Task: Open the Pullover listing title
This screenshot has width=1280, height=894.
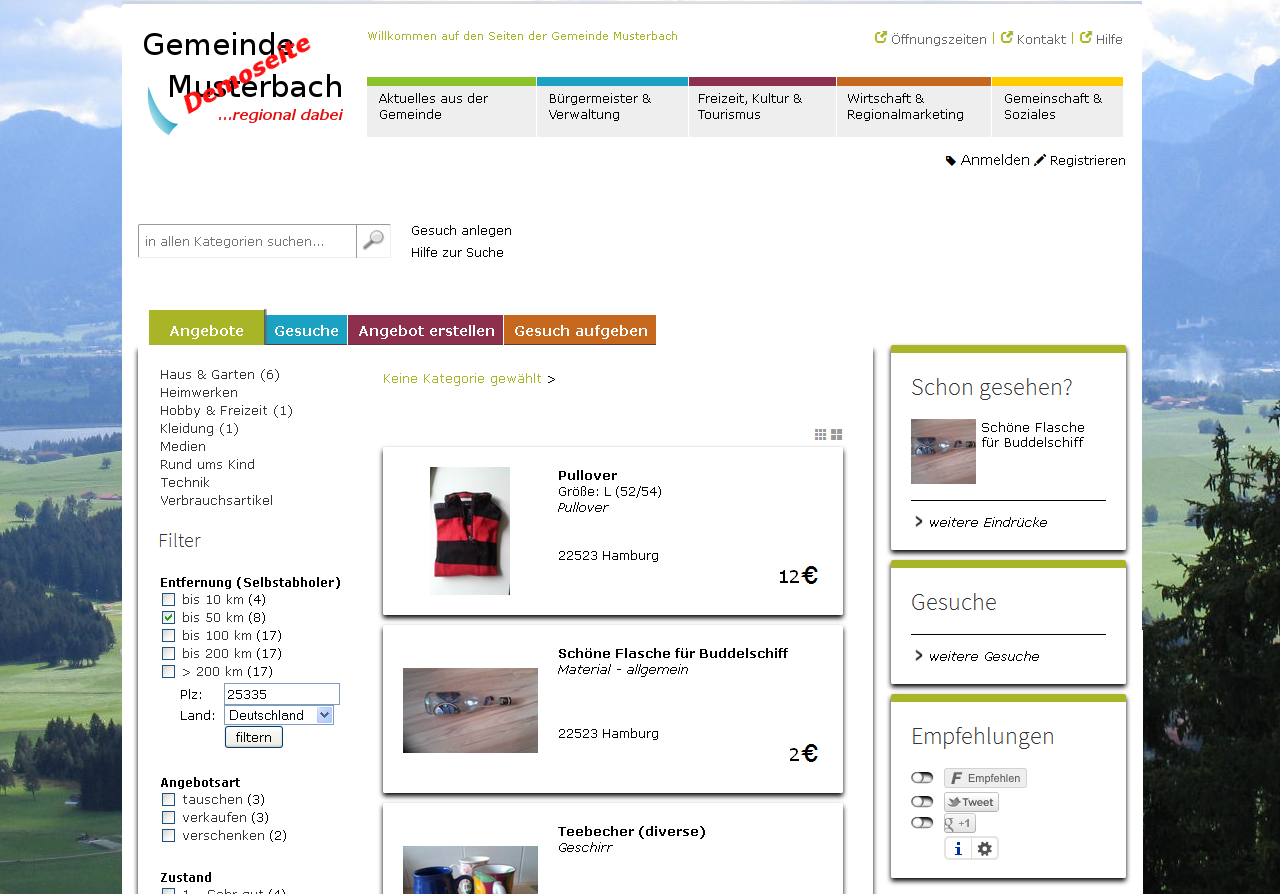Action: coord(588,475)
